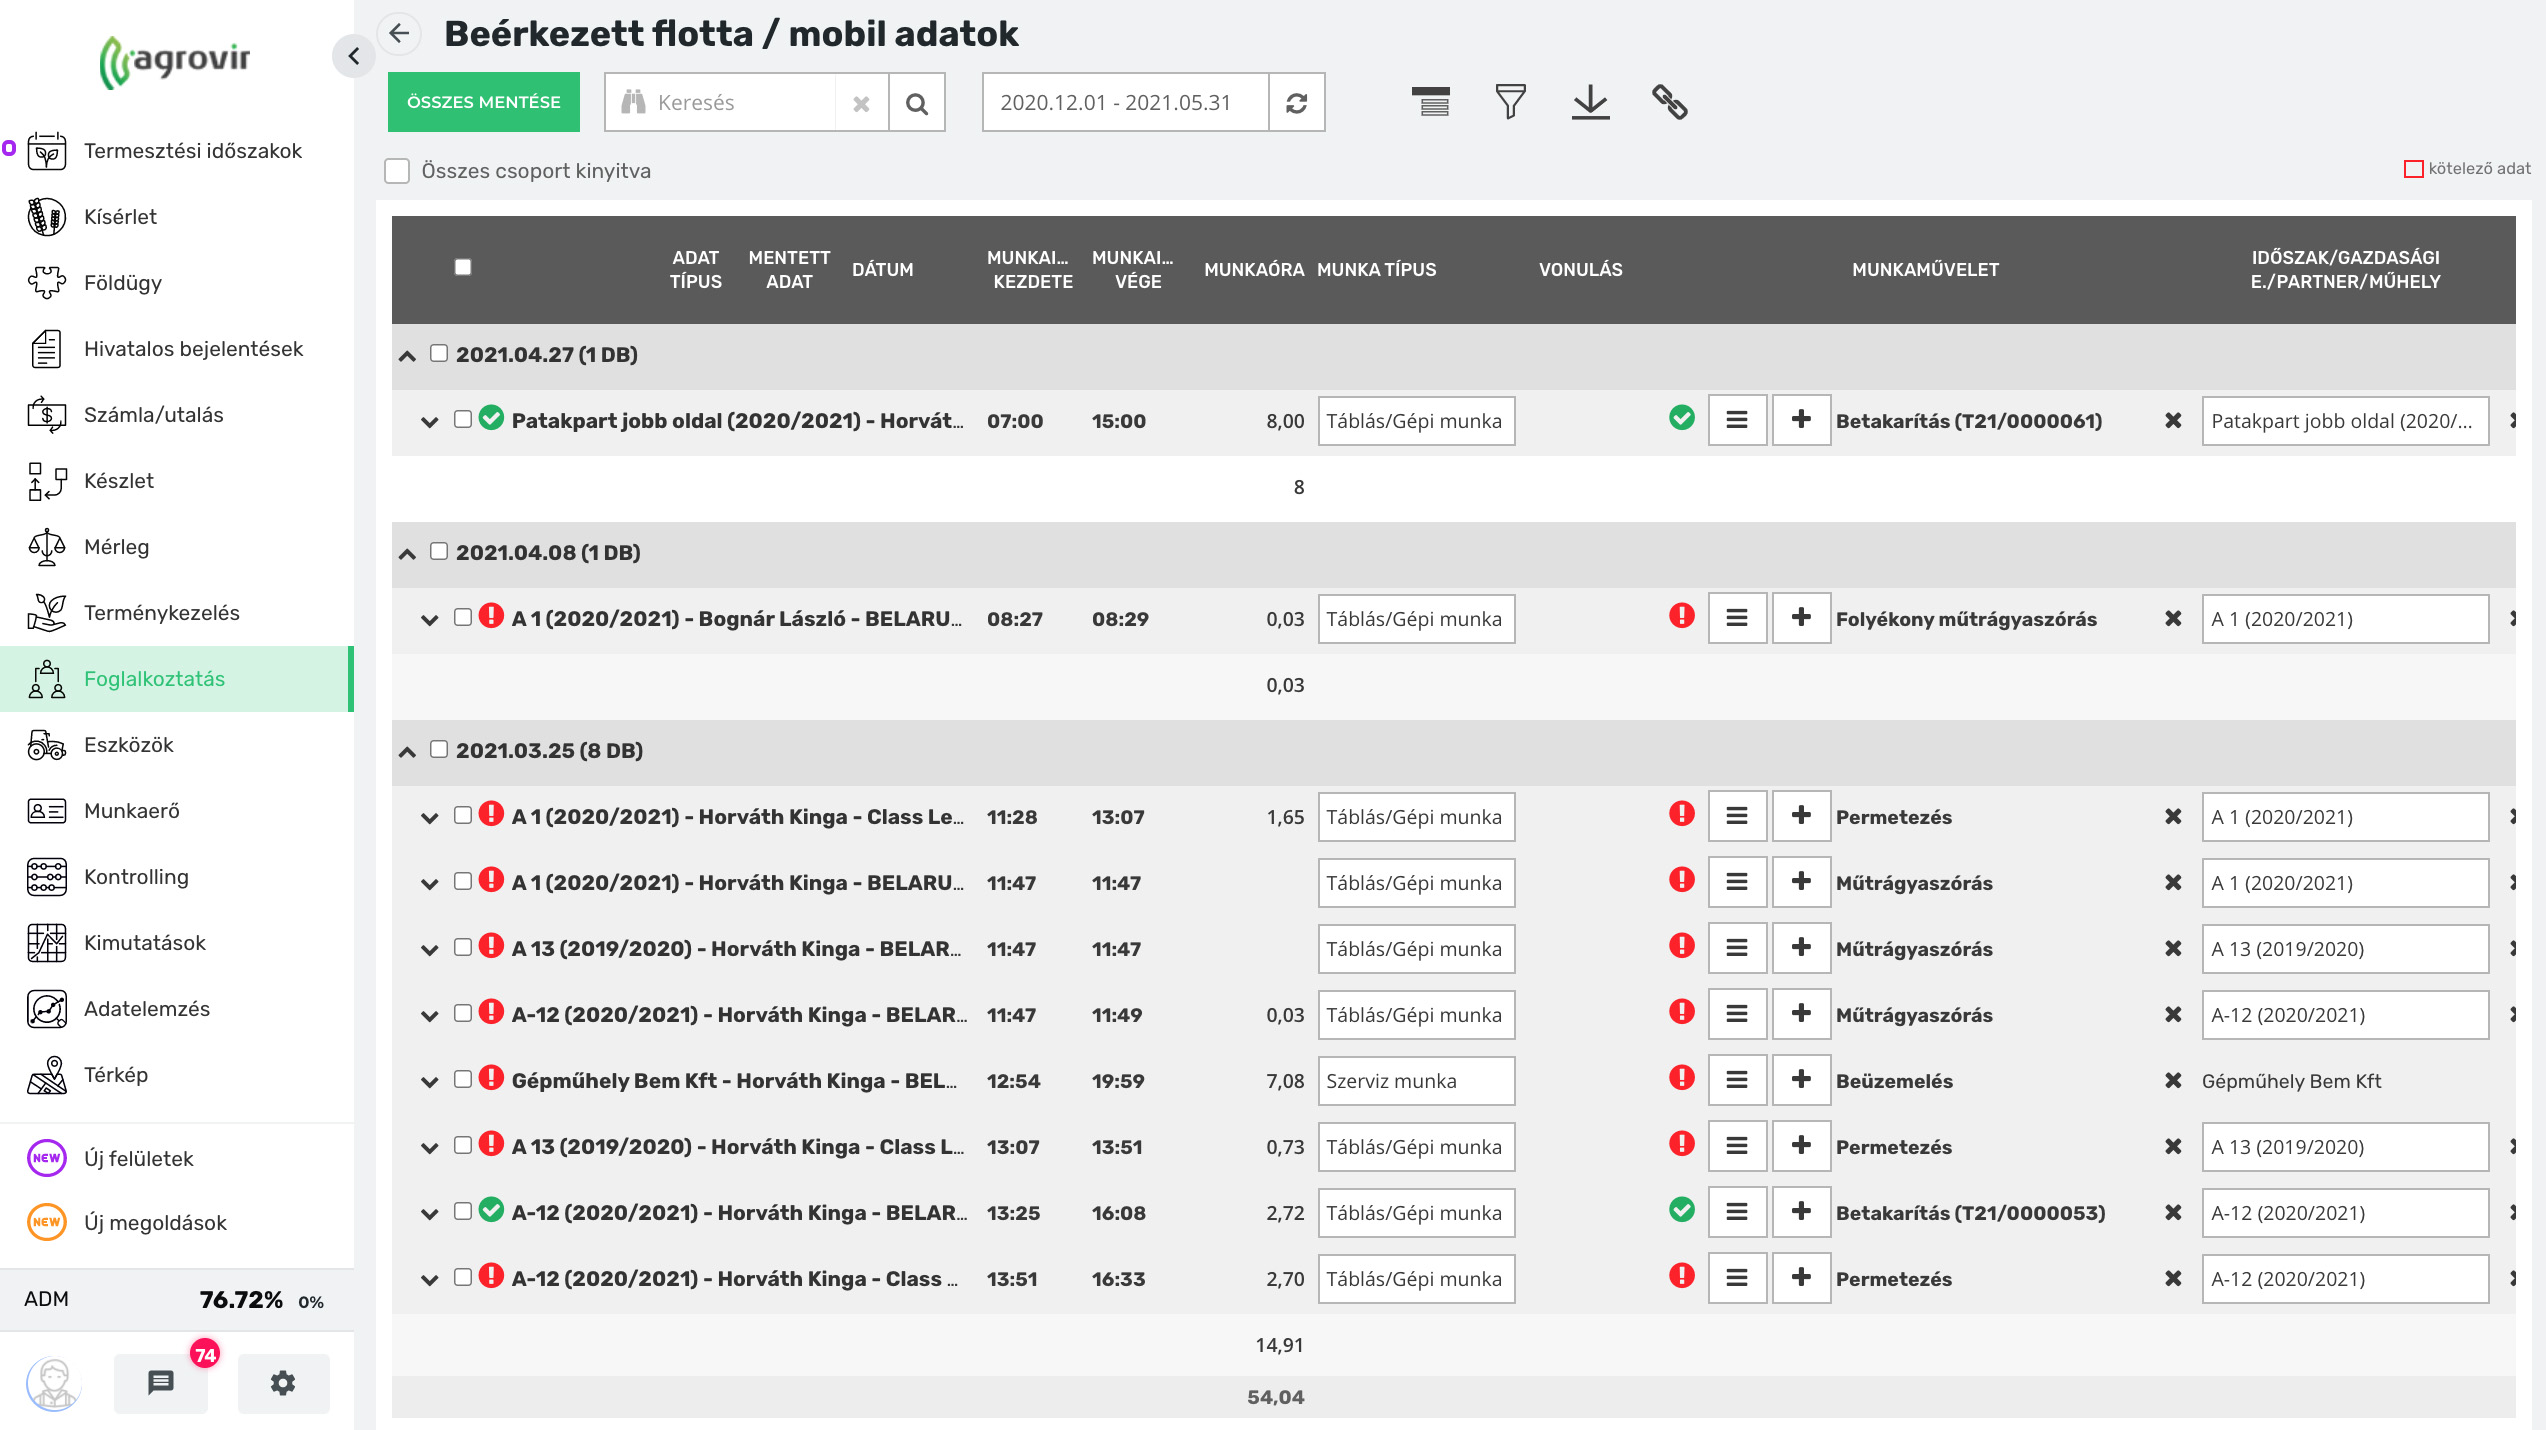2546x1430 pixels.
Task: Clear the search field with the X icon
Action: [861, 103]
